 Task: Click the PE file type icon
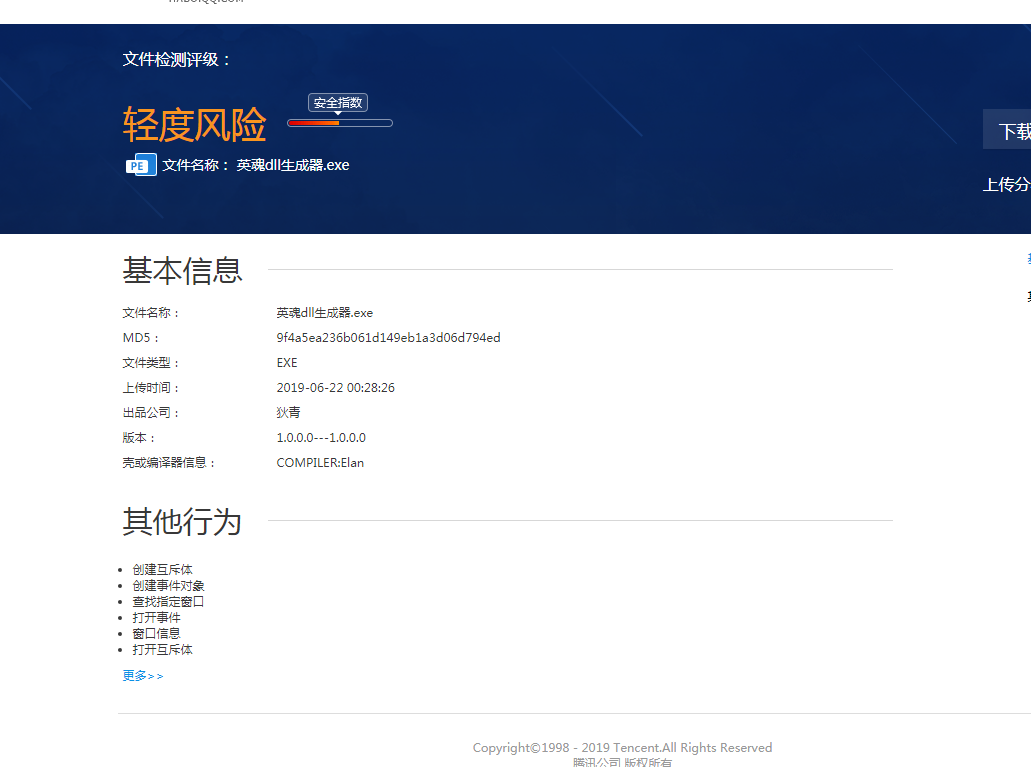[x=141, y=165]
